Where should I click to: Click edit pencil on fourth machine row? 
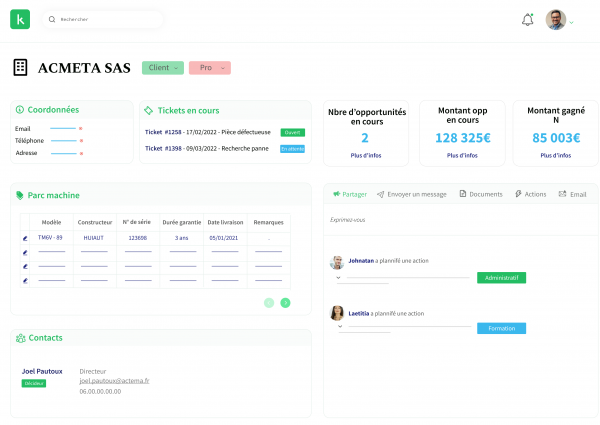coord(25,281)
